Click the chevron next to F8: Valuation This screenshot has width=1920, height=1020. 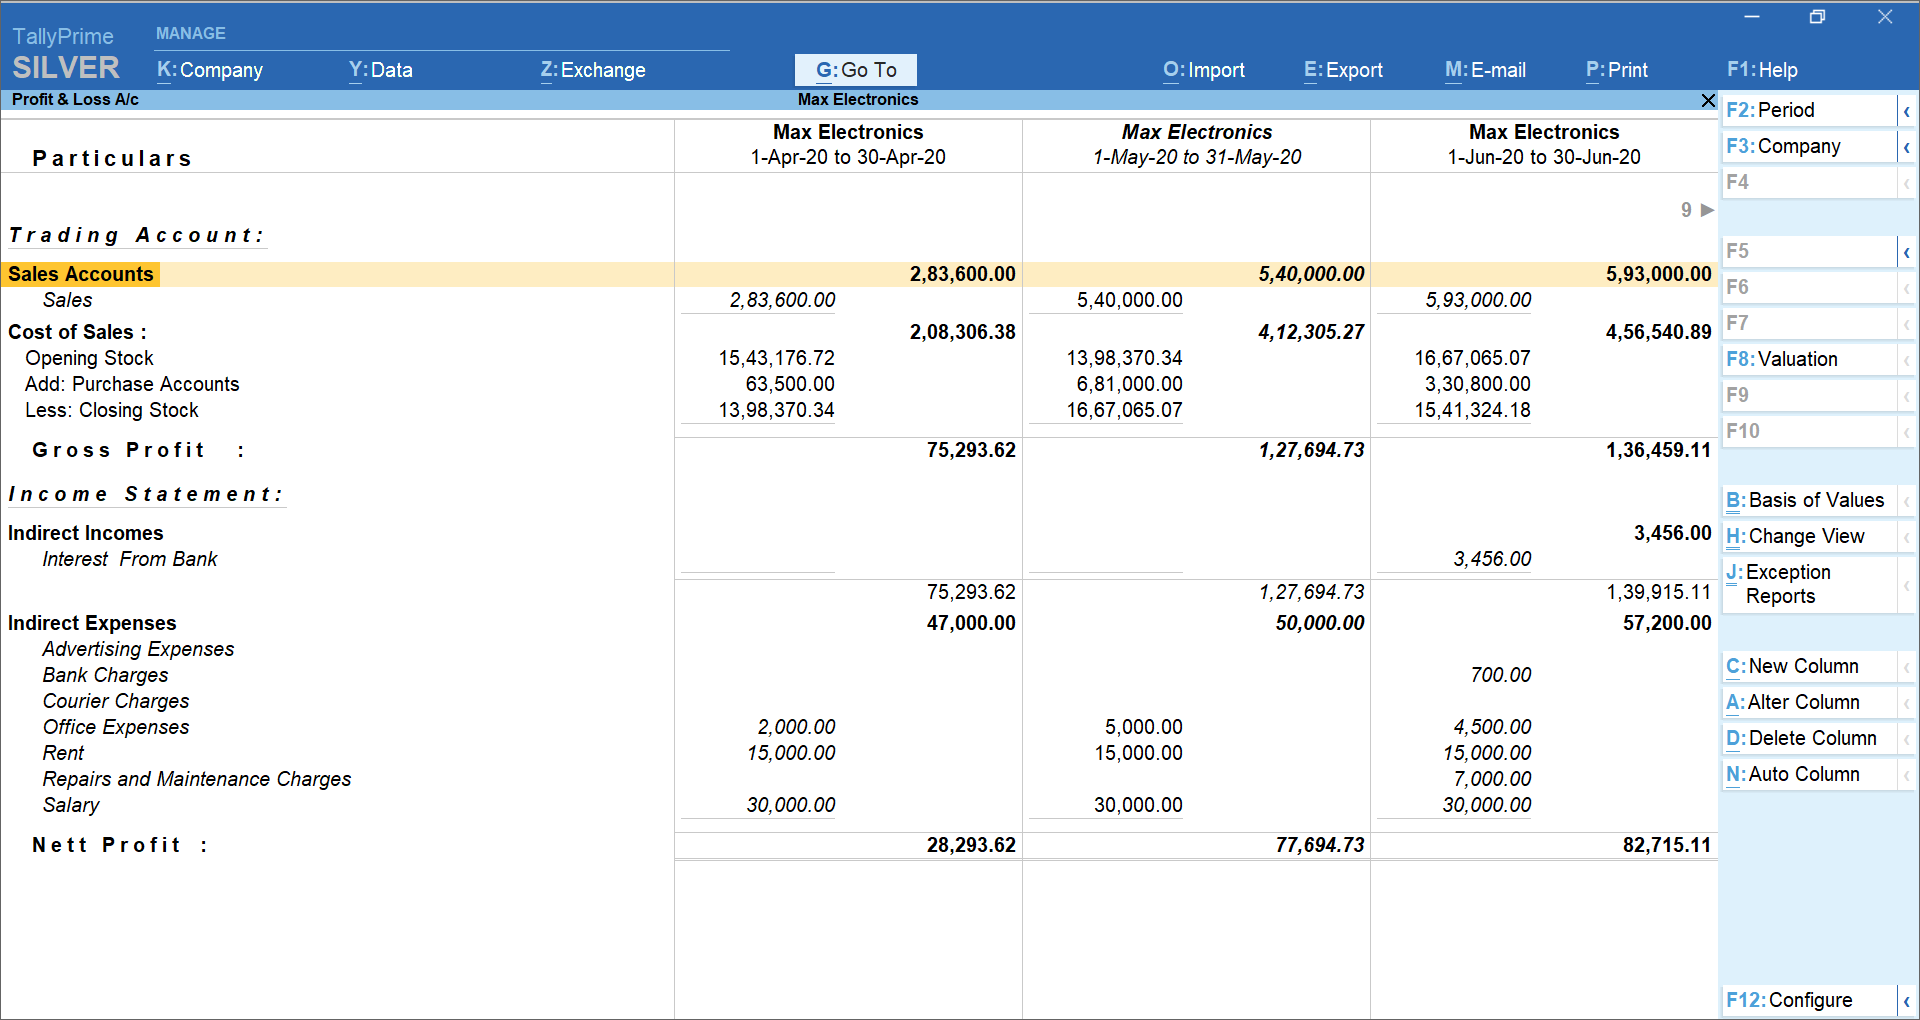pos(1908,359)
